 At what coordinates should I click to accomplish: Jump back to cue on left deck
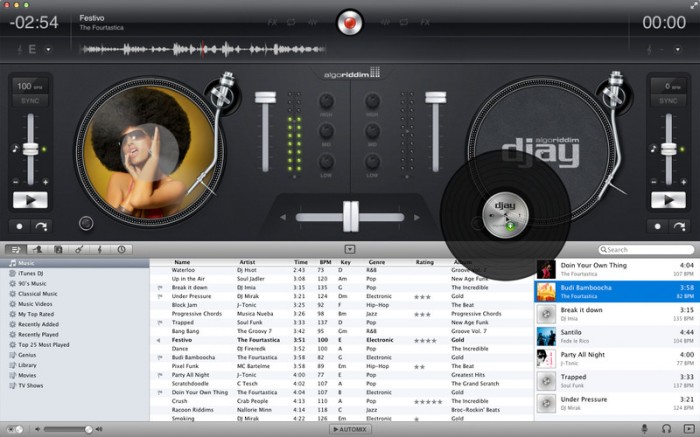point(41,226)
